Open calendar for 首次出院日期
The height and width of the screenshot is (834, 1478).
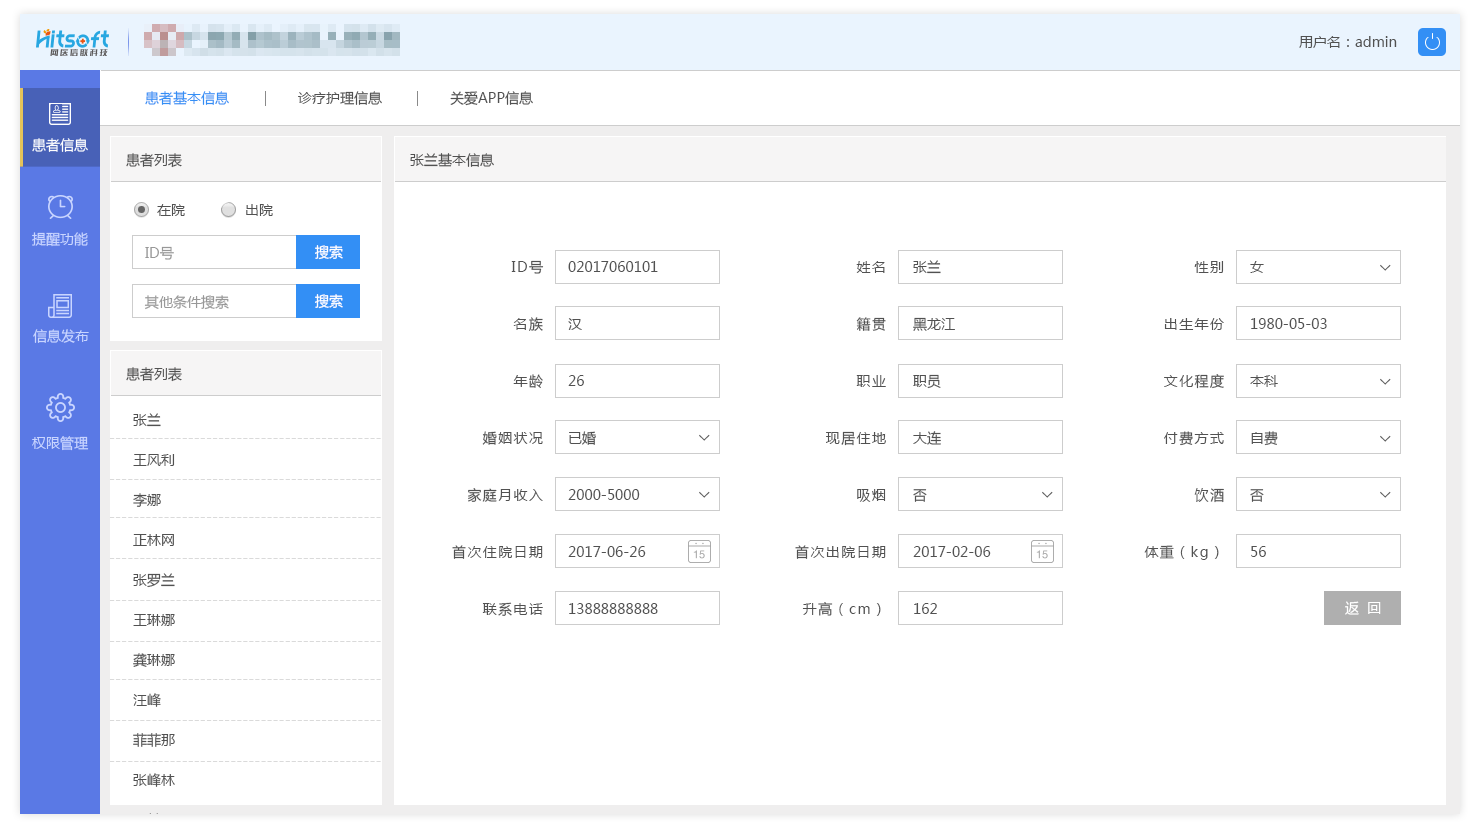click(1042, 551)
